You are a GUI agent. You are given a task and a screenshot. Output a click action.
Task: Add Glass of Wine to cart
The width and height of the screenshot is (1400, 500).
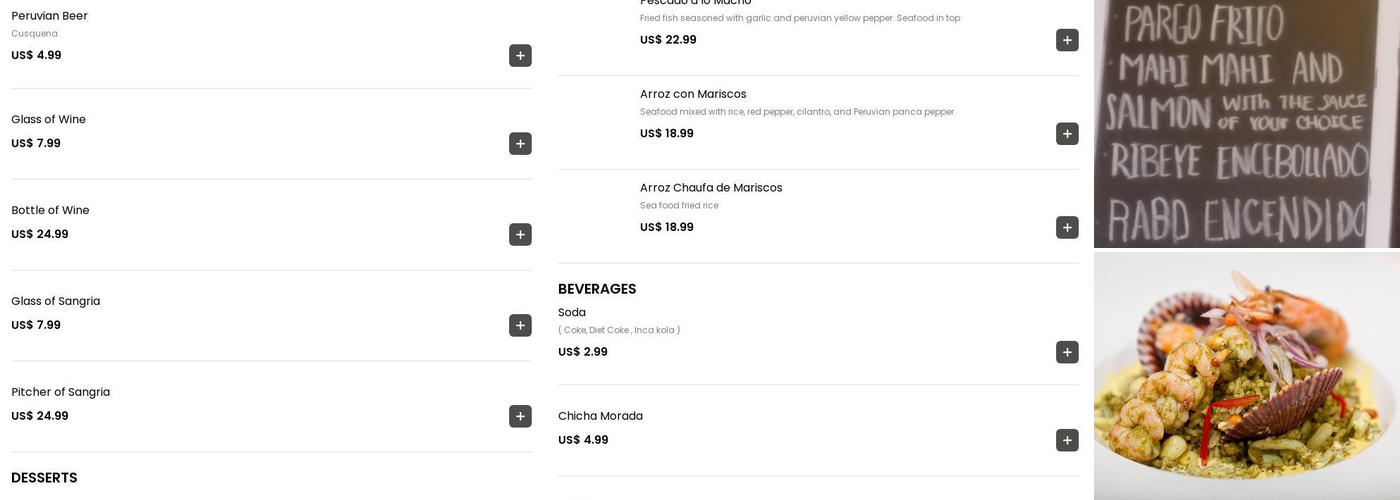click(520, 144)
